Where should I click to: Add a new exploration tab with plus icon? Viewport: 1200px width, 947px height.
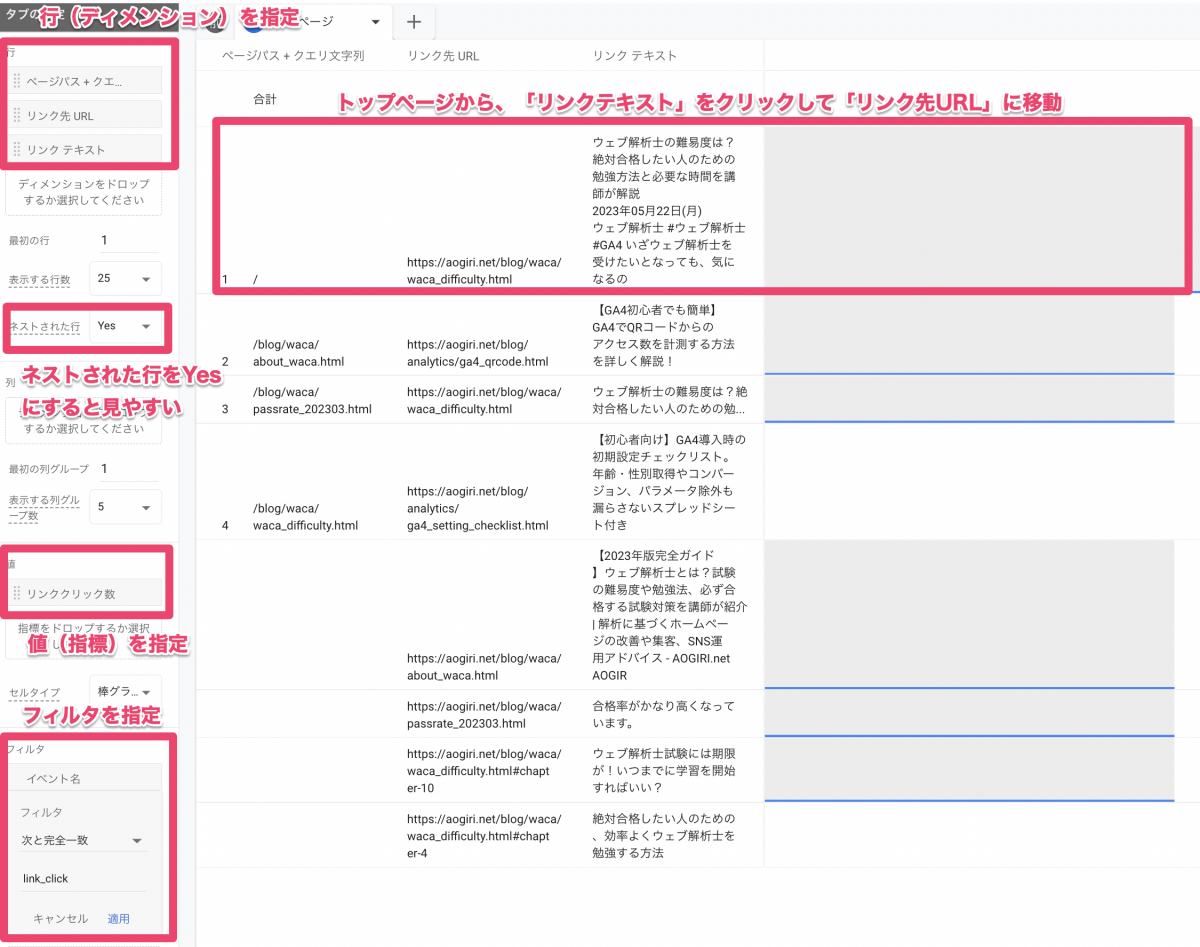click(x=414, y=22)
